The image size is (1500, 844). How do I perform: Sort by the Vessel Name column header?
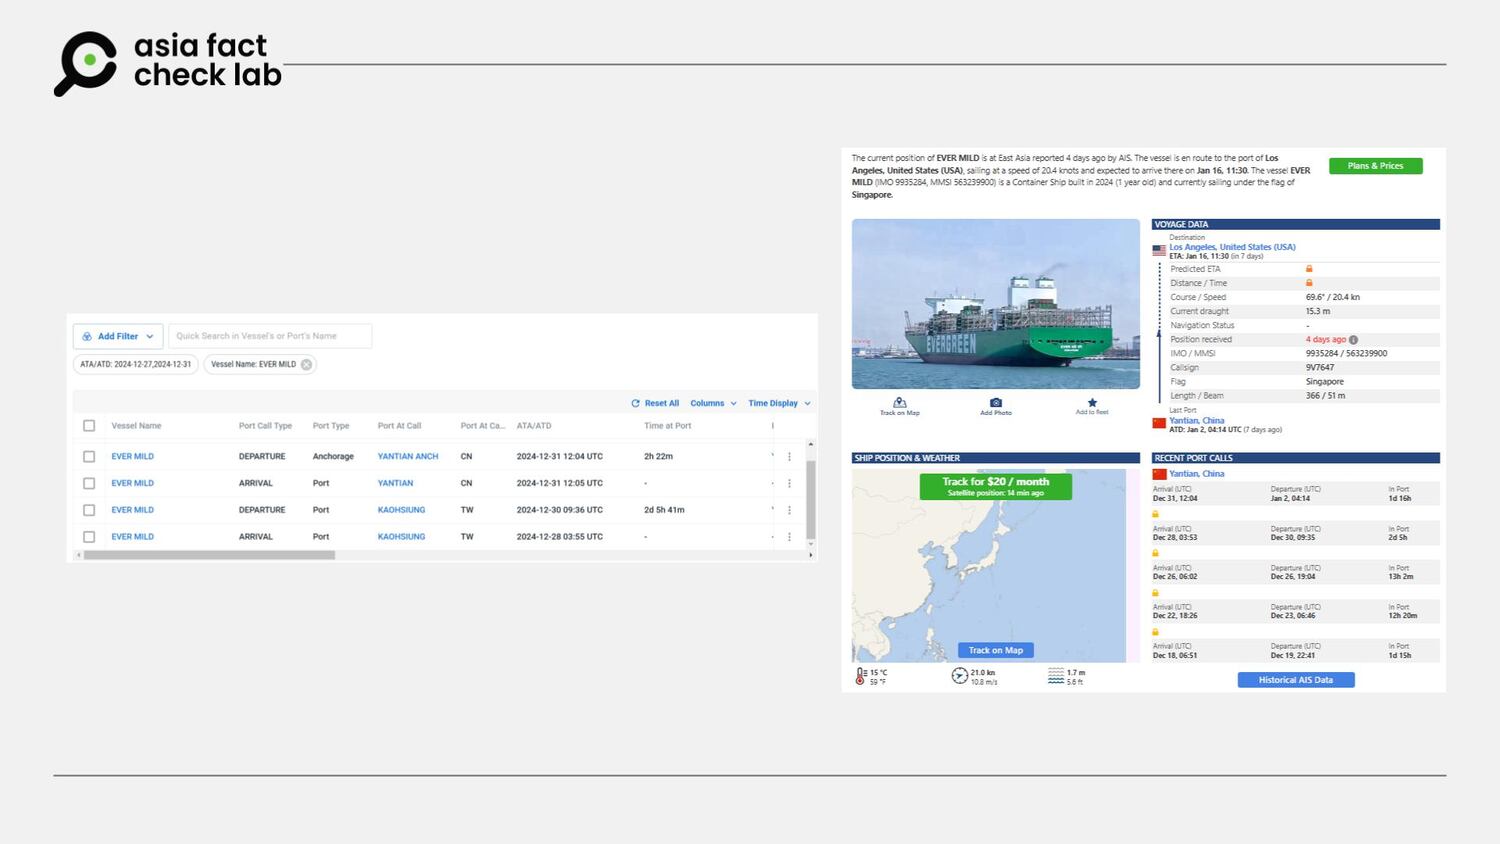[x=136, y=426]
